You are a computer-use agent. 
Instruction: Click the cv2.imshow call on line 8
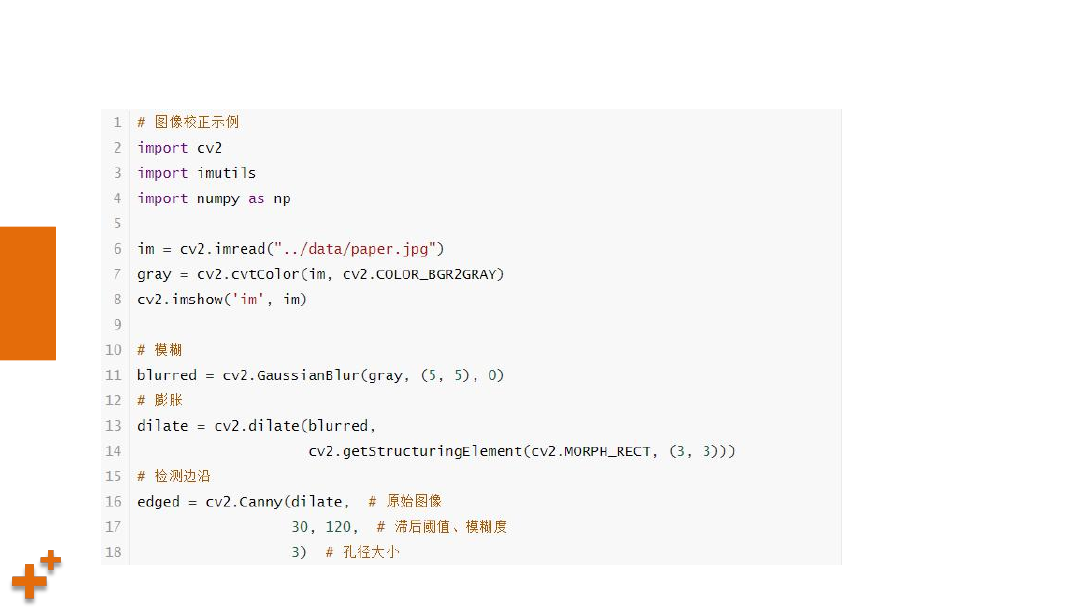tap(222, 300)
